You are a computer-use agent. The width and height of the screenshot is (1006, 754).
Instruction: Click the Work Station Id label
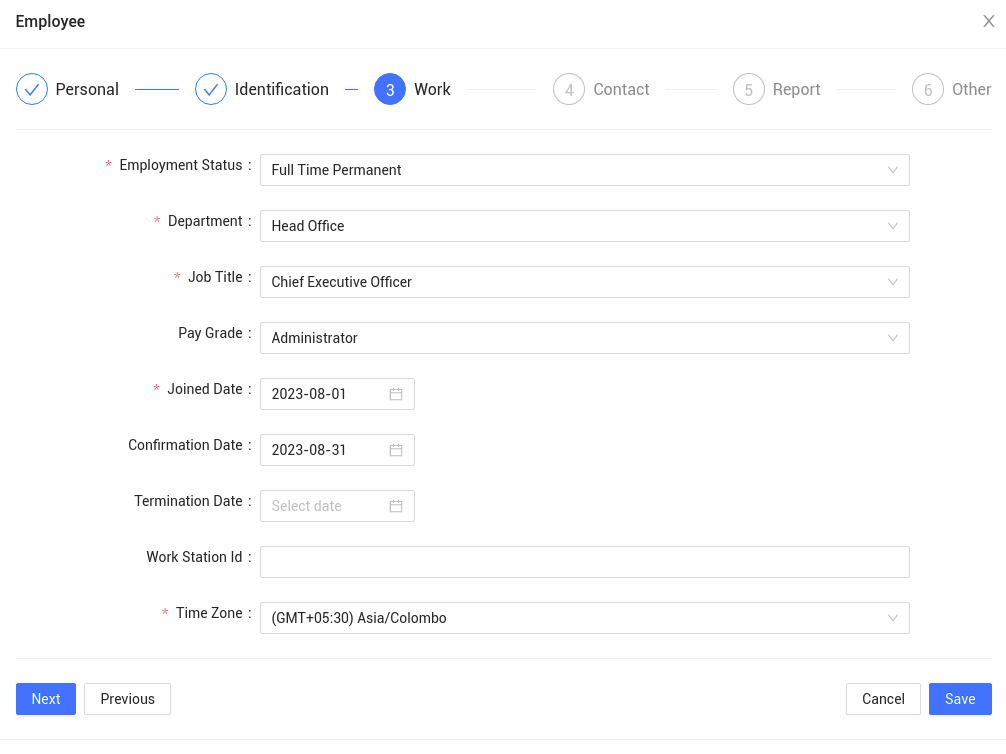pyautogui.click(x=194, y=557)
